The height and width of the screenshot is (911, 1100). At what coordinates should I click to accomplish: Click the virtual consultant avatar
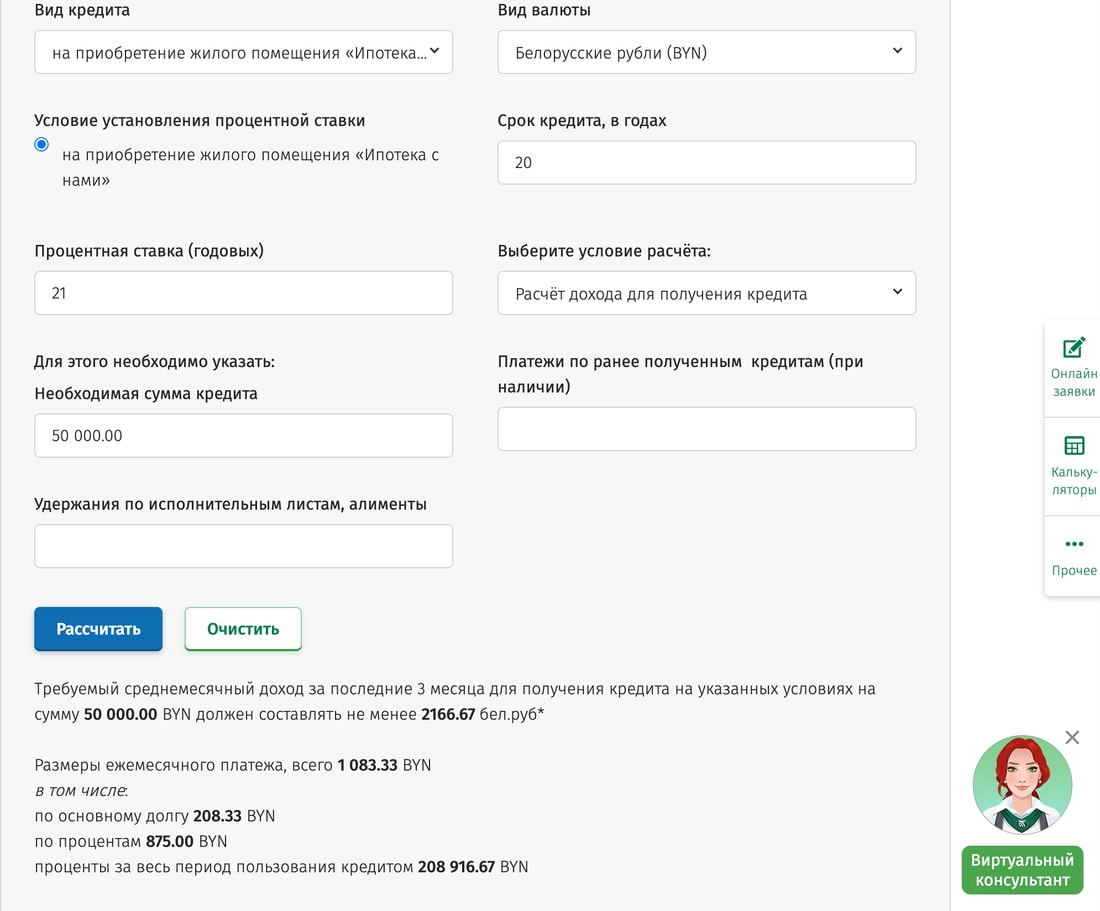point(1022,785)
